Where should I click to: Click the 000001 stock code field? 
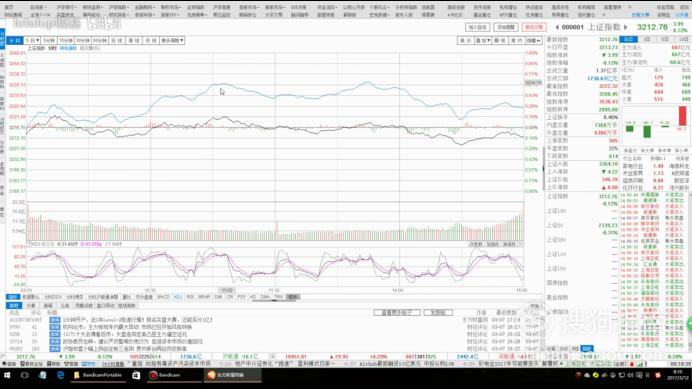573,27
